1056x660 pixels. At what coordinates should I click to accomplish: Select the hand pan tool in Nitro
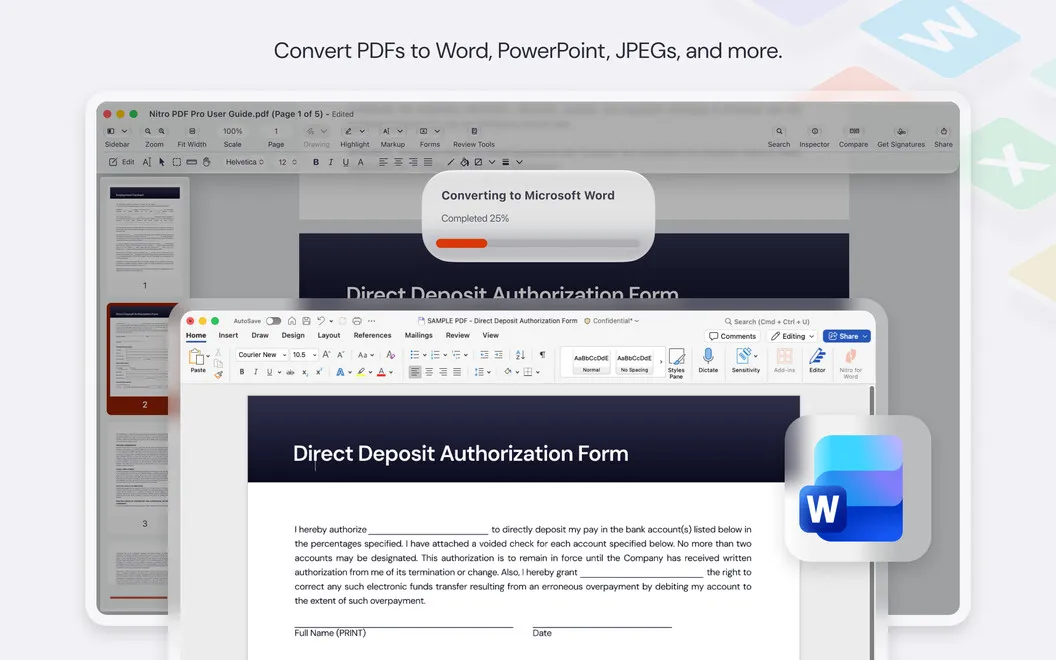(x=207, y=162)
